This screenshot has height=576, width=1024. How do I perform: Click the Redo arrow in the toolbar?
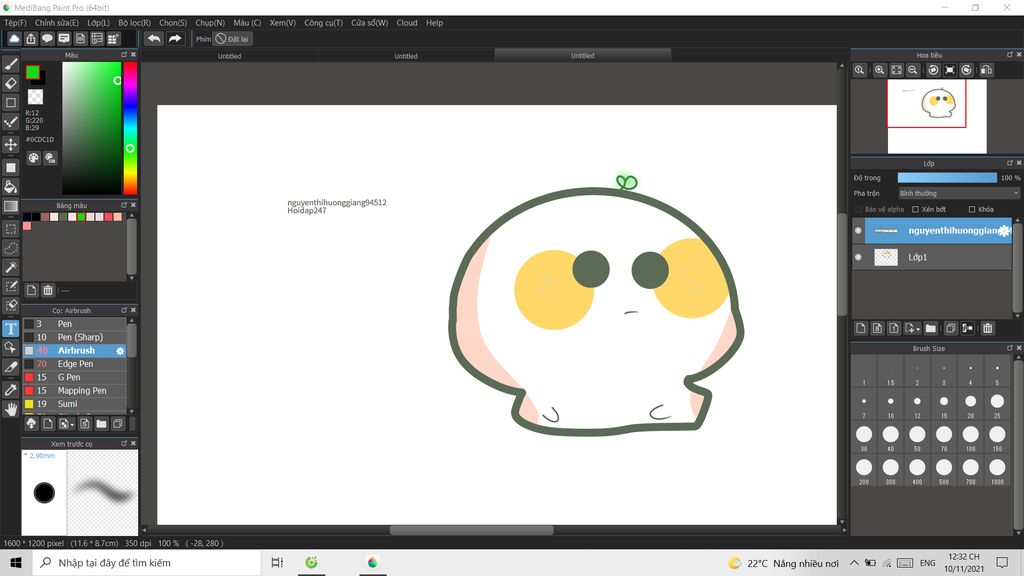click(x=174, y=39)
